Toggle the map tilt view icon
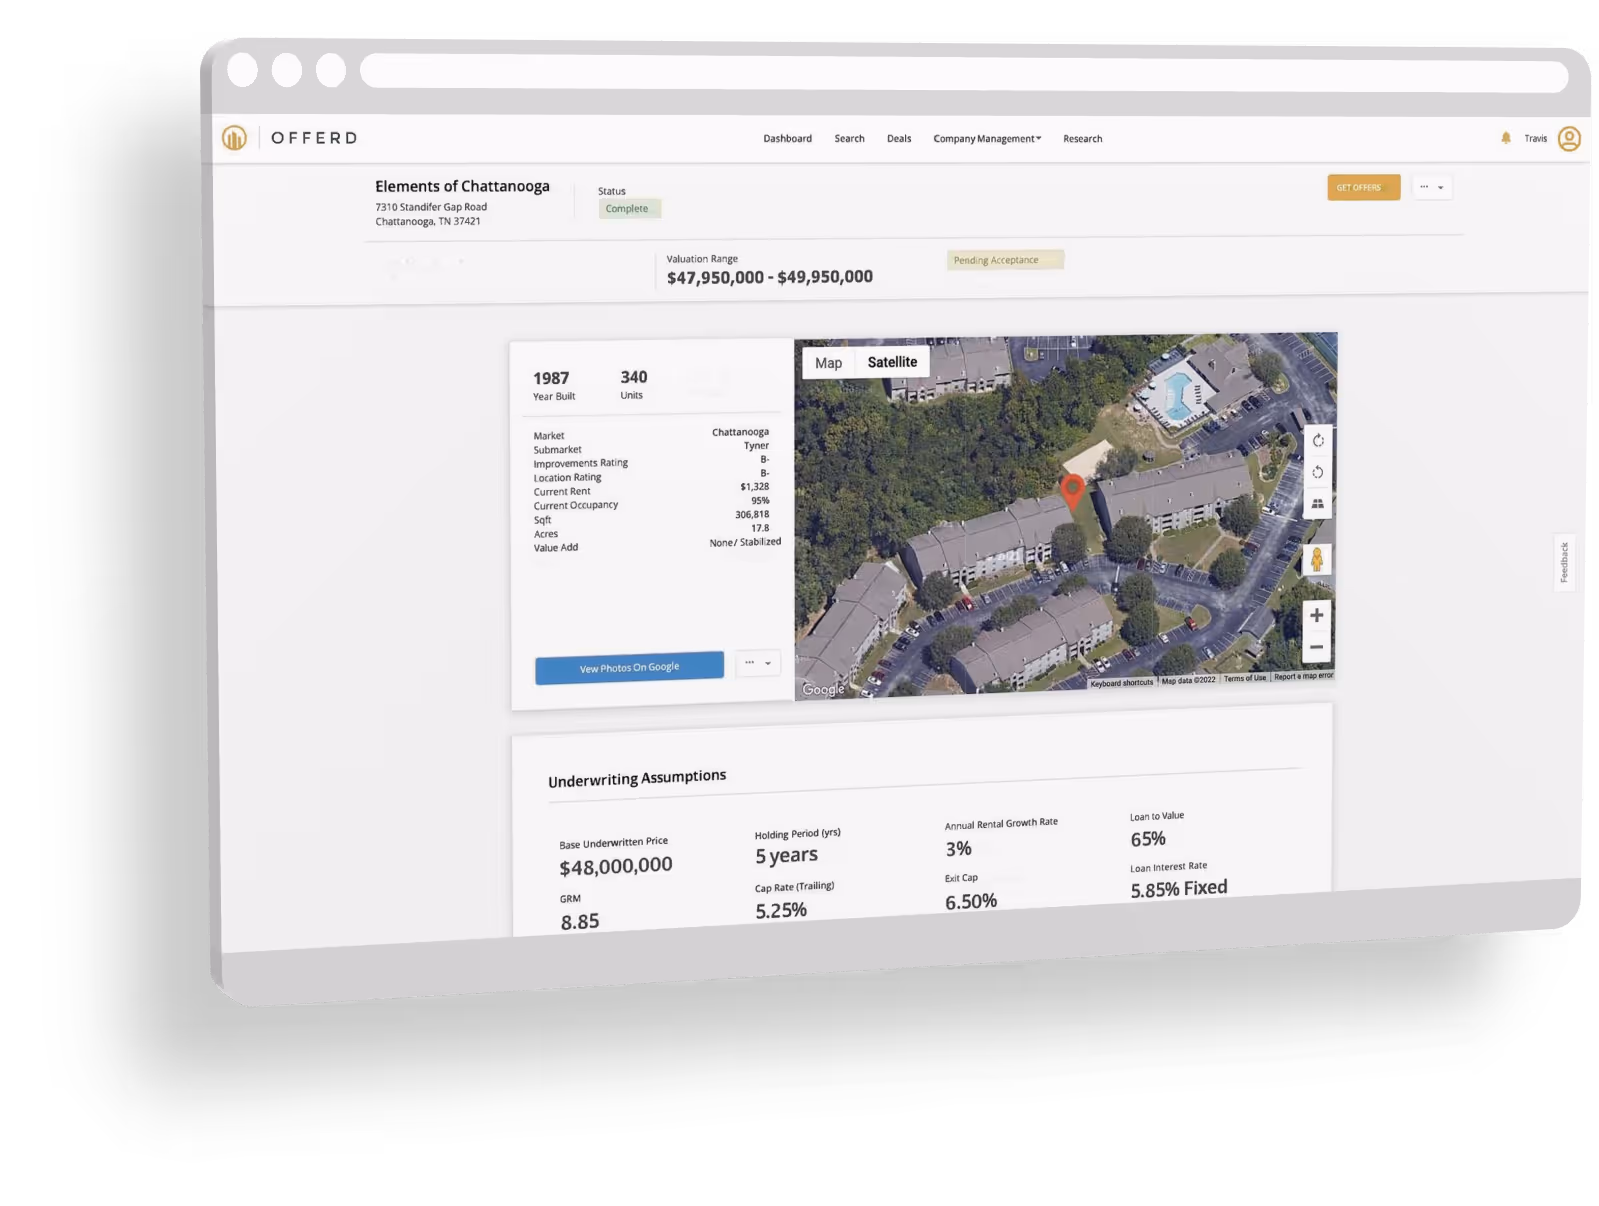The height and width of the screenshot is (1206, 1599). pyautogui.click(x=1318, y=504)
